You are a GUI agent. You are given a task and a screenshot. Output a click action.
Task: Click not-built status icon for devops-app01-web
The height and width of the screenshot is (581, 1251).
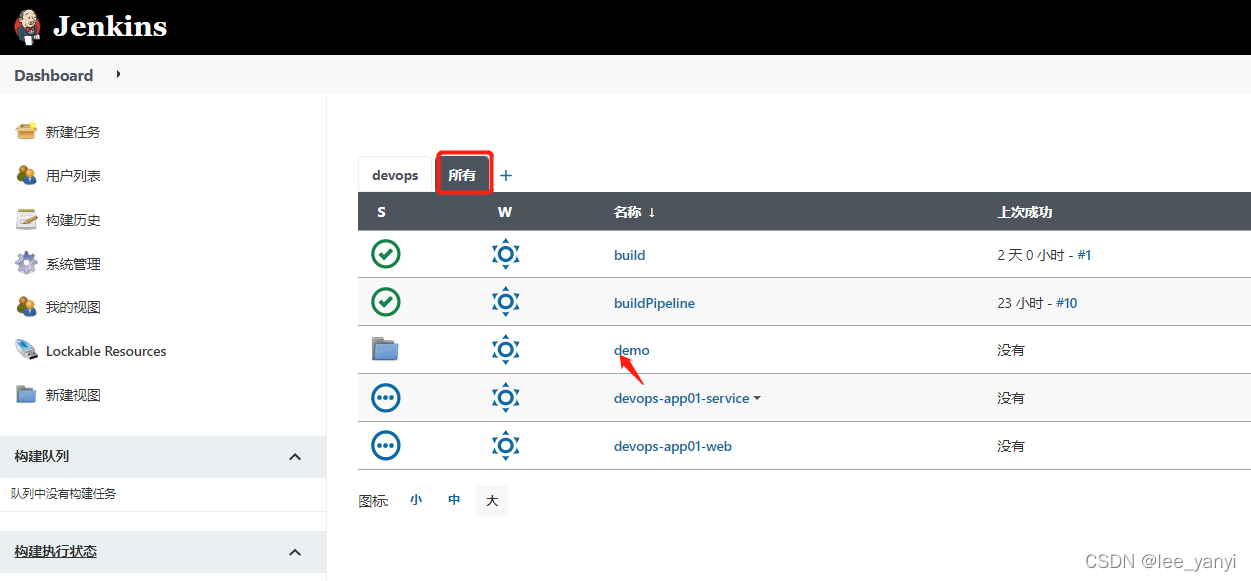click(386, 445)
